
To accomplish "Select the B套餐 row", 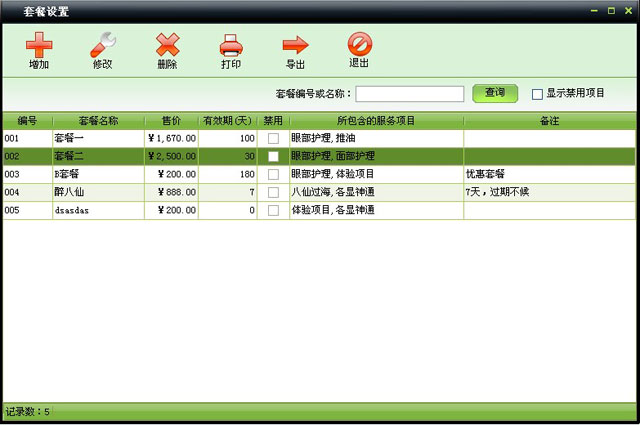I will point(98,174).
